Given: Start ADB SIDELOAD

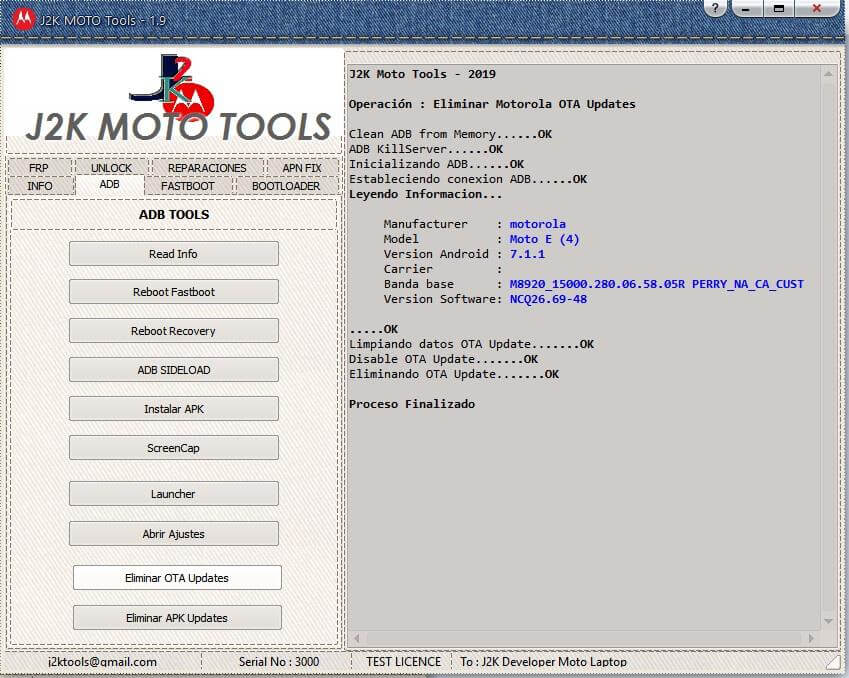Looking at the screenshot, I should tap(174, 370).
